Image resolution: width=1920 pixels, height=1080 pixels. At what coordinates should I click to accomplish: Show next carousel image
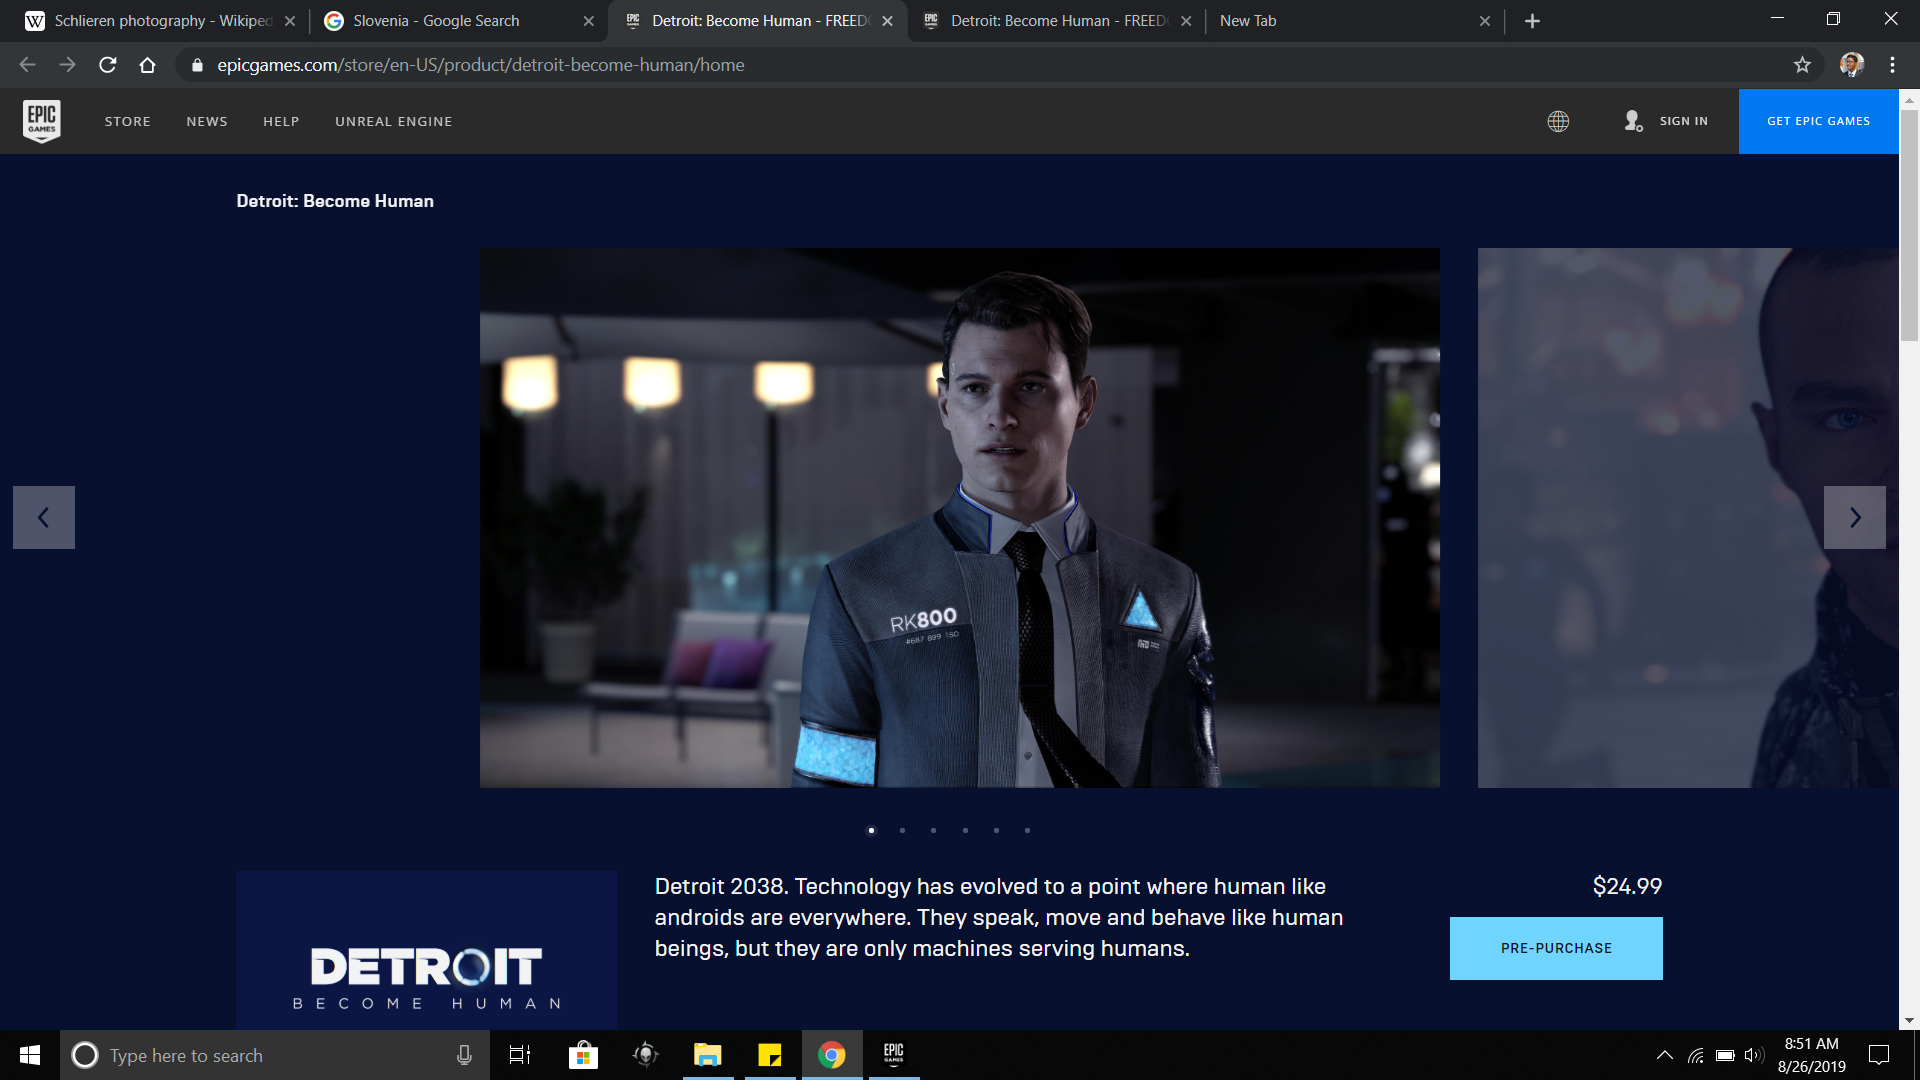[1855, 517]
